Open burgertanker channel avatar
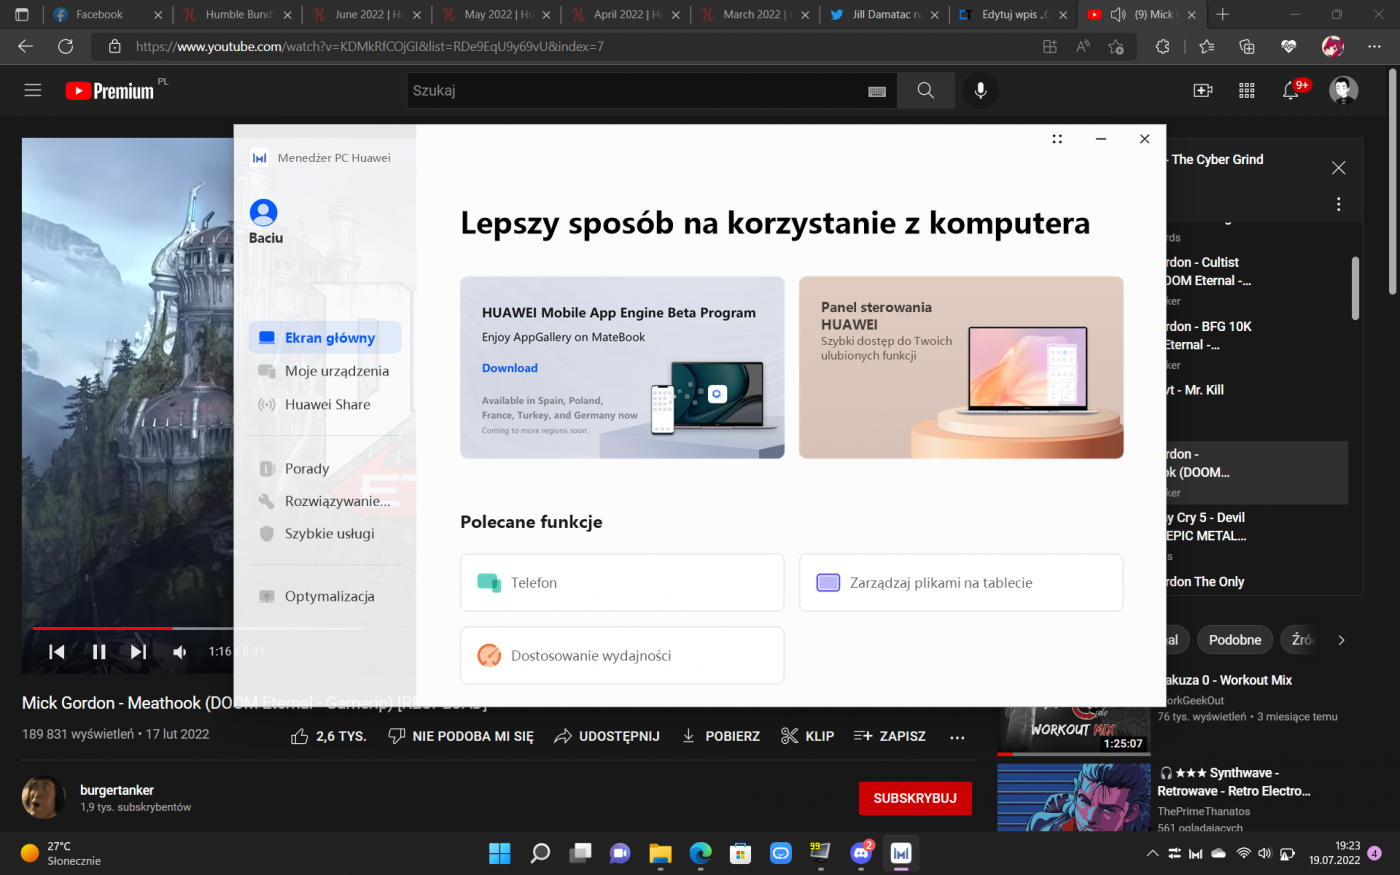 point(43,797)
